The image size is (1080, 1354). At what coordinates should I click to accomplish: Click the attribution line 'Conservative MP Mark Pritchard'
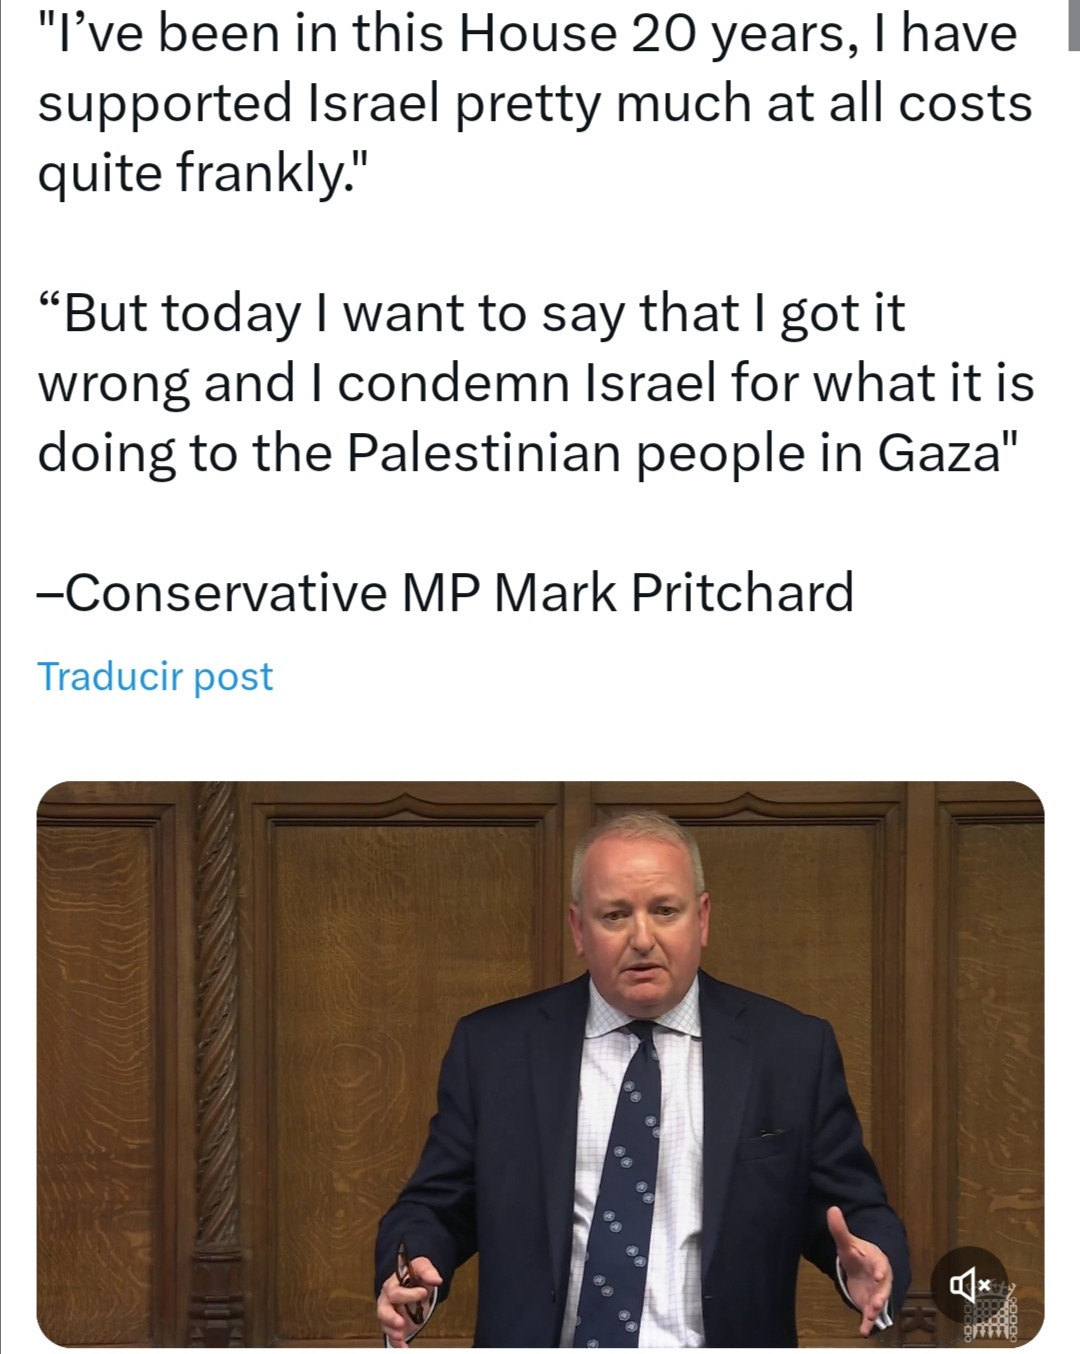(x=446, y=593)
